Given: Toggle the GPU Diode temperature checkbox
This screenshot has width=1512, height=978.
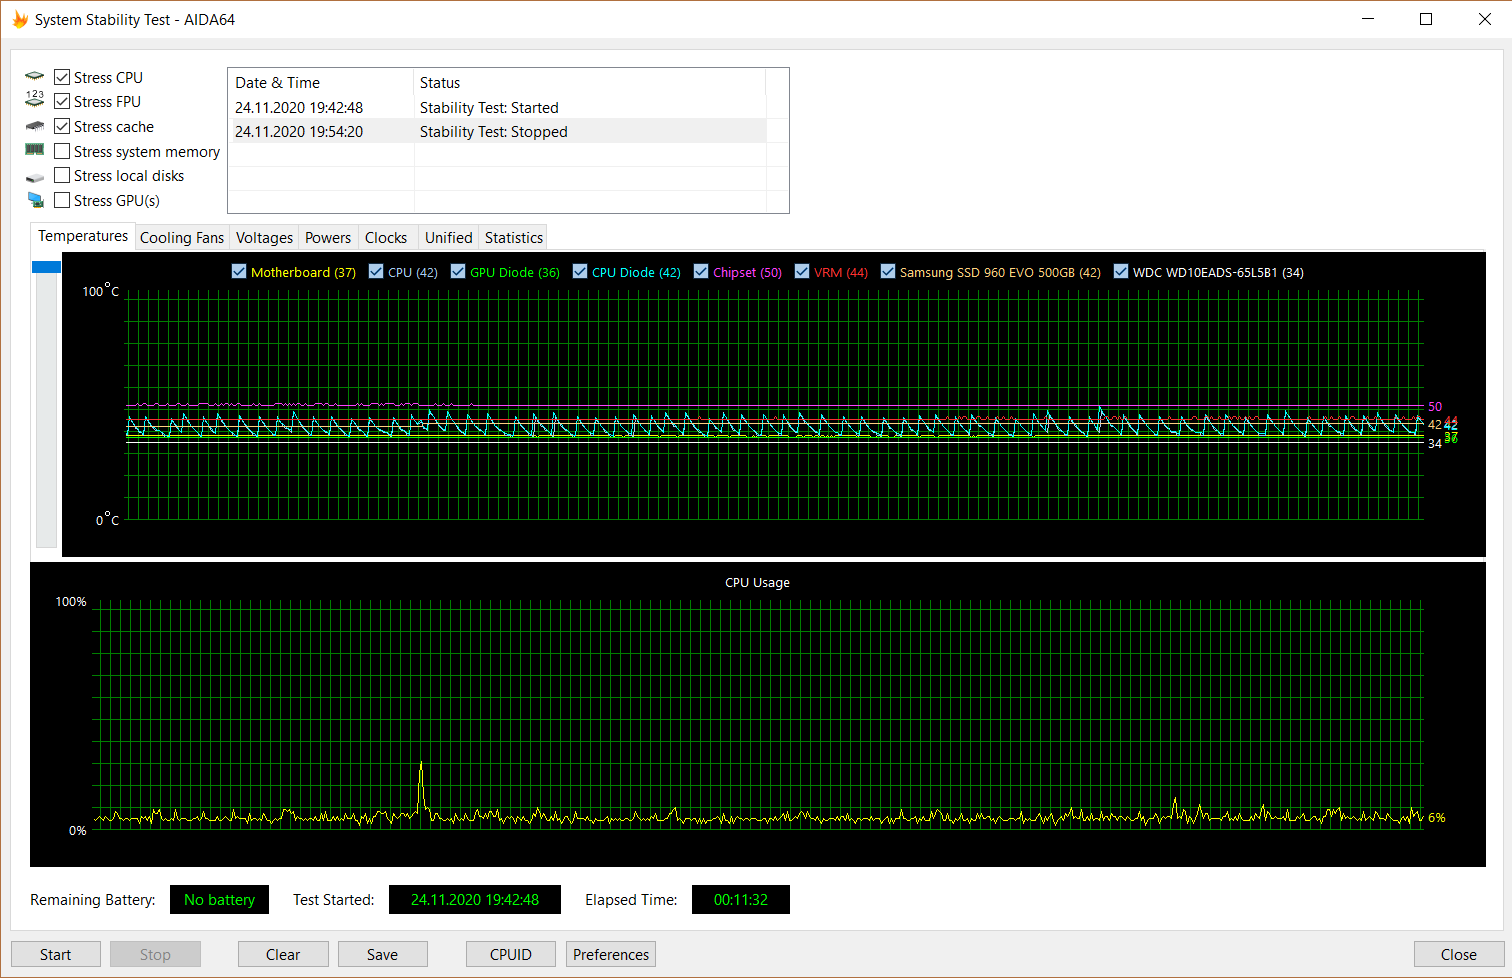Looking at the screenshot, I should pyautogui.click(x=458, y=271).
